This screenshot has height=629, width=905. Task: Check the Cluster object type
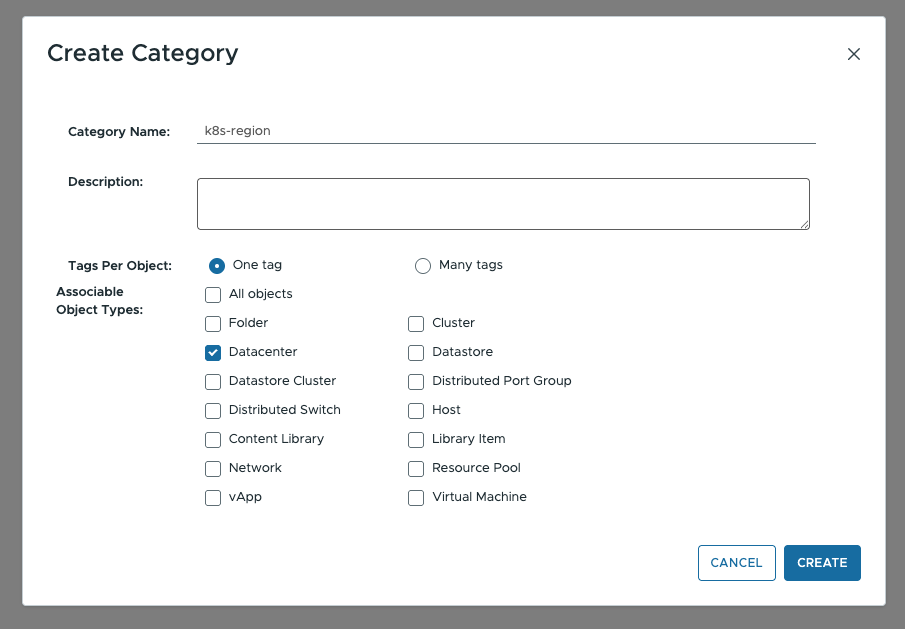tap(416, 323)
